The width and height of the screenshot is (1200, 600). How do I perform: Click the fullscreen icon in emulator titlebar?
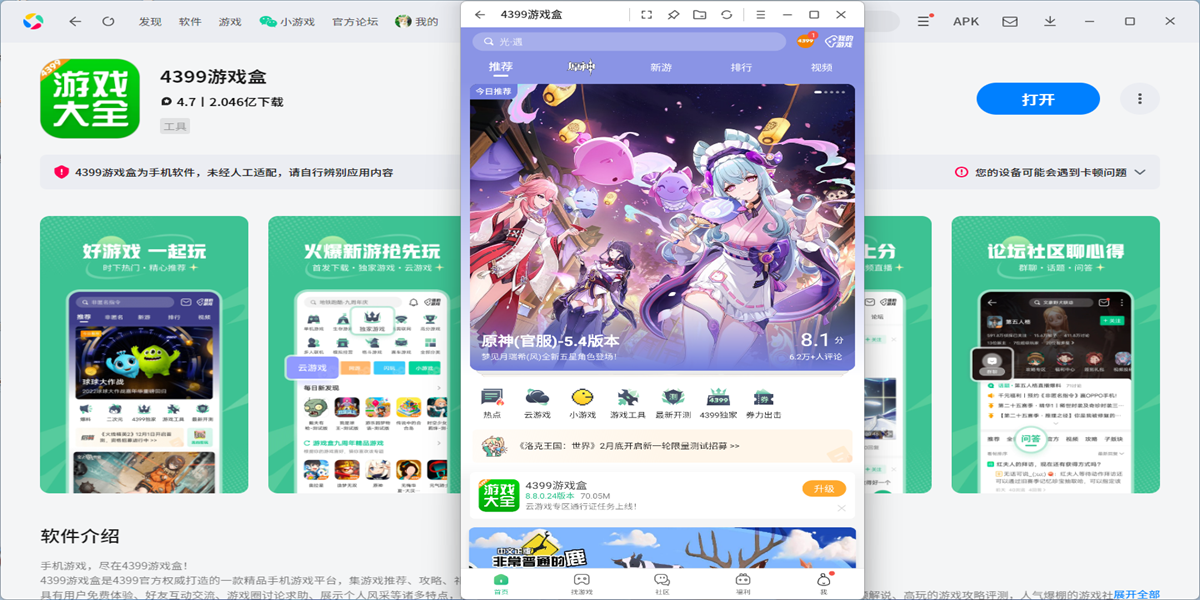point(646,15)
